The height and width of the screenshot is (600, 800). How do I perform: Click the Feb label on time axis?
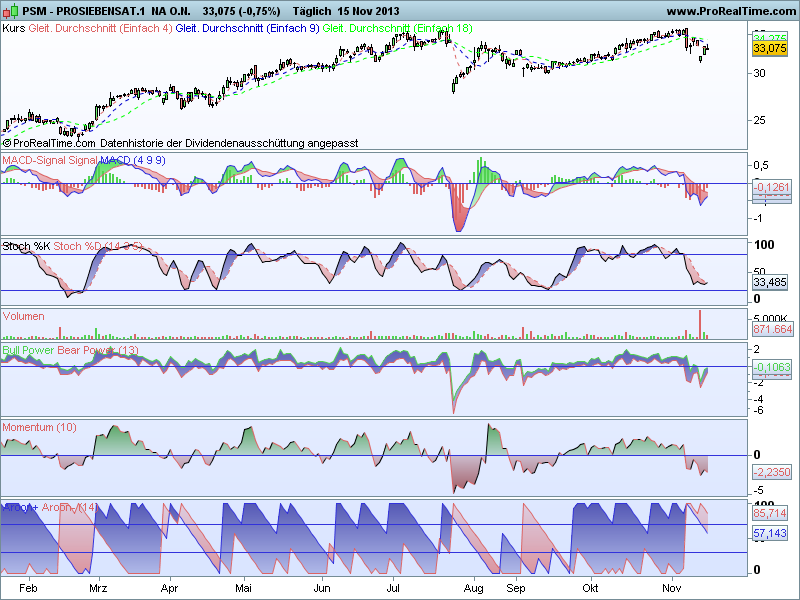coord(28,588)
